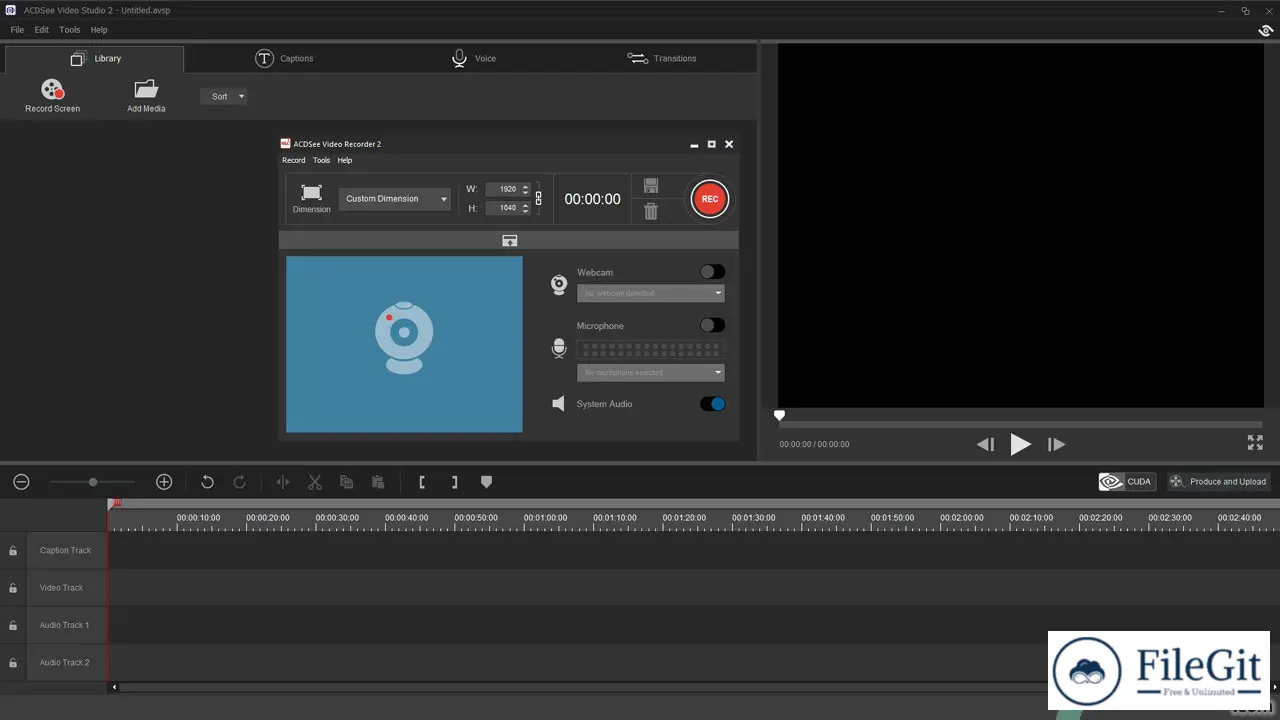The width and height of the screenshot is (1280, 720).
Task: Click the Dimension frame icon in recorder
Action: [311, 192]
